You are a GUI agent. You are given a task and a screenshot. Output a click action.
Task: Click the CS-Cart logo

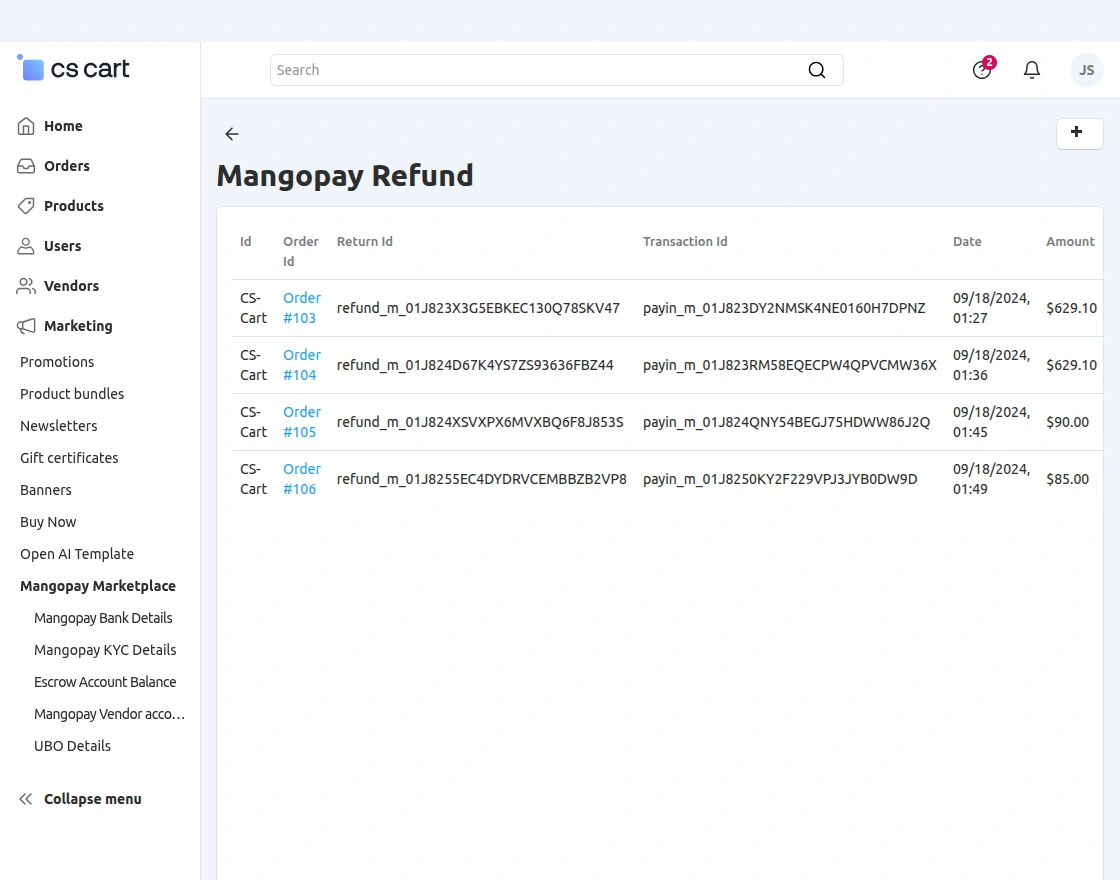(x=73, y=69)
